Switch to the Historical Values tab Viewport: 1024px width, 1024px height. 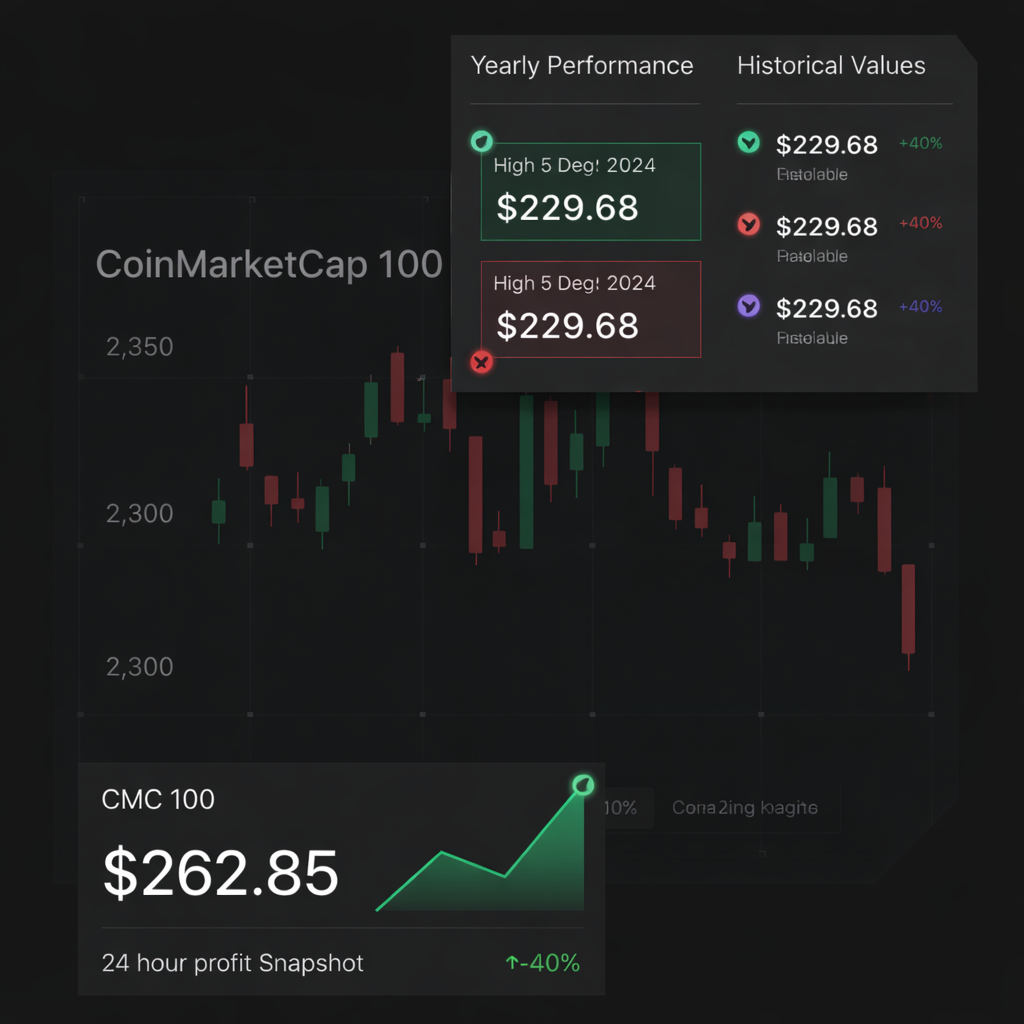pyautogui.click(x=831, y=66)
